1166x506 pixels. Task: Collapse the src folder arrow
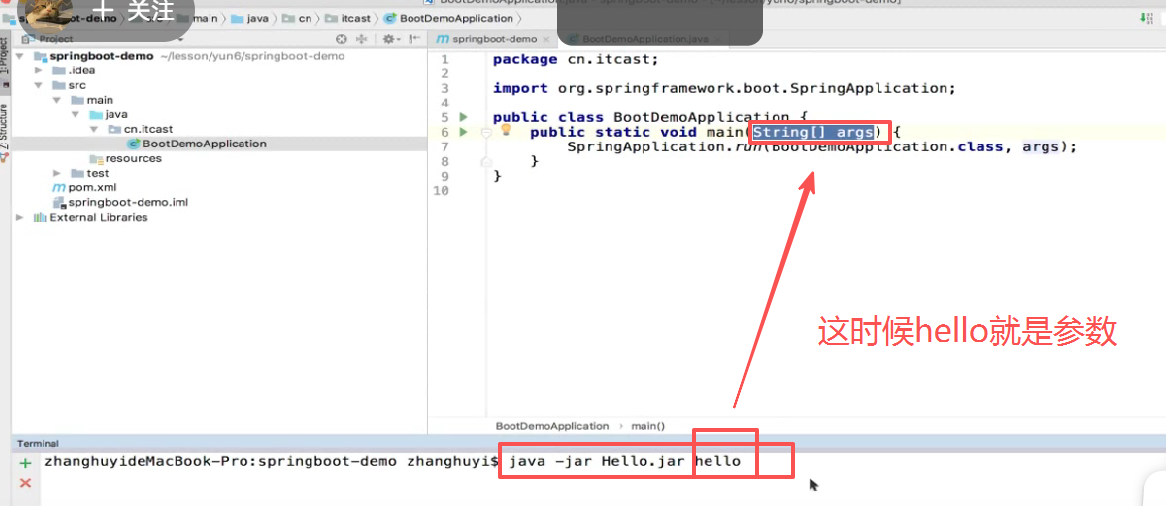click(x=39, y=86)
